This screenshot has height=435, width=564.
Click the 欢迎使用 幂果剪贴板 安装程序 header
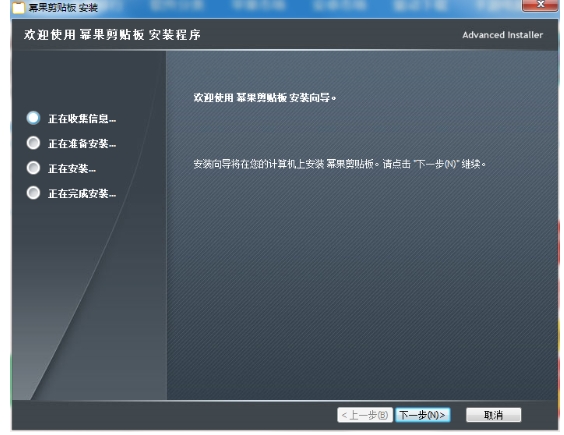112,35
